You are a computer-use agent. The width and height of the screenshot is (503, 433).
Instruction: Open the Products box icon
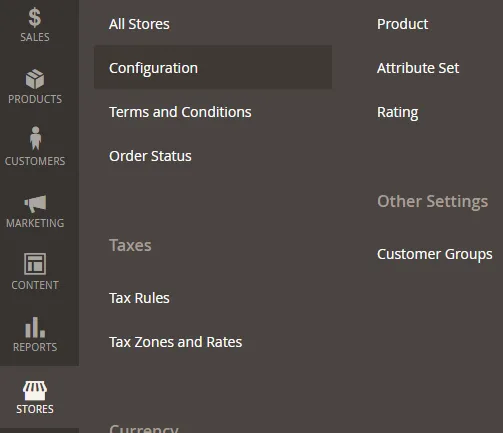point(35,79)
